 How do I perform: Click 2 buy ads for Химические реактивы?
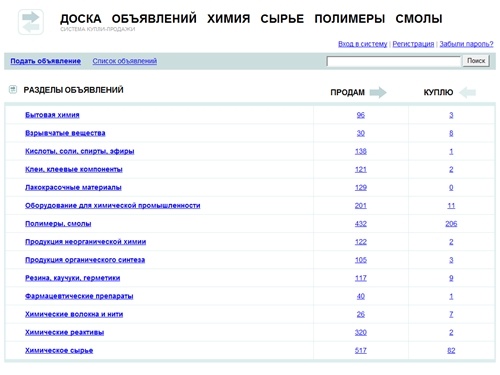pos(451,332)
